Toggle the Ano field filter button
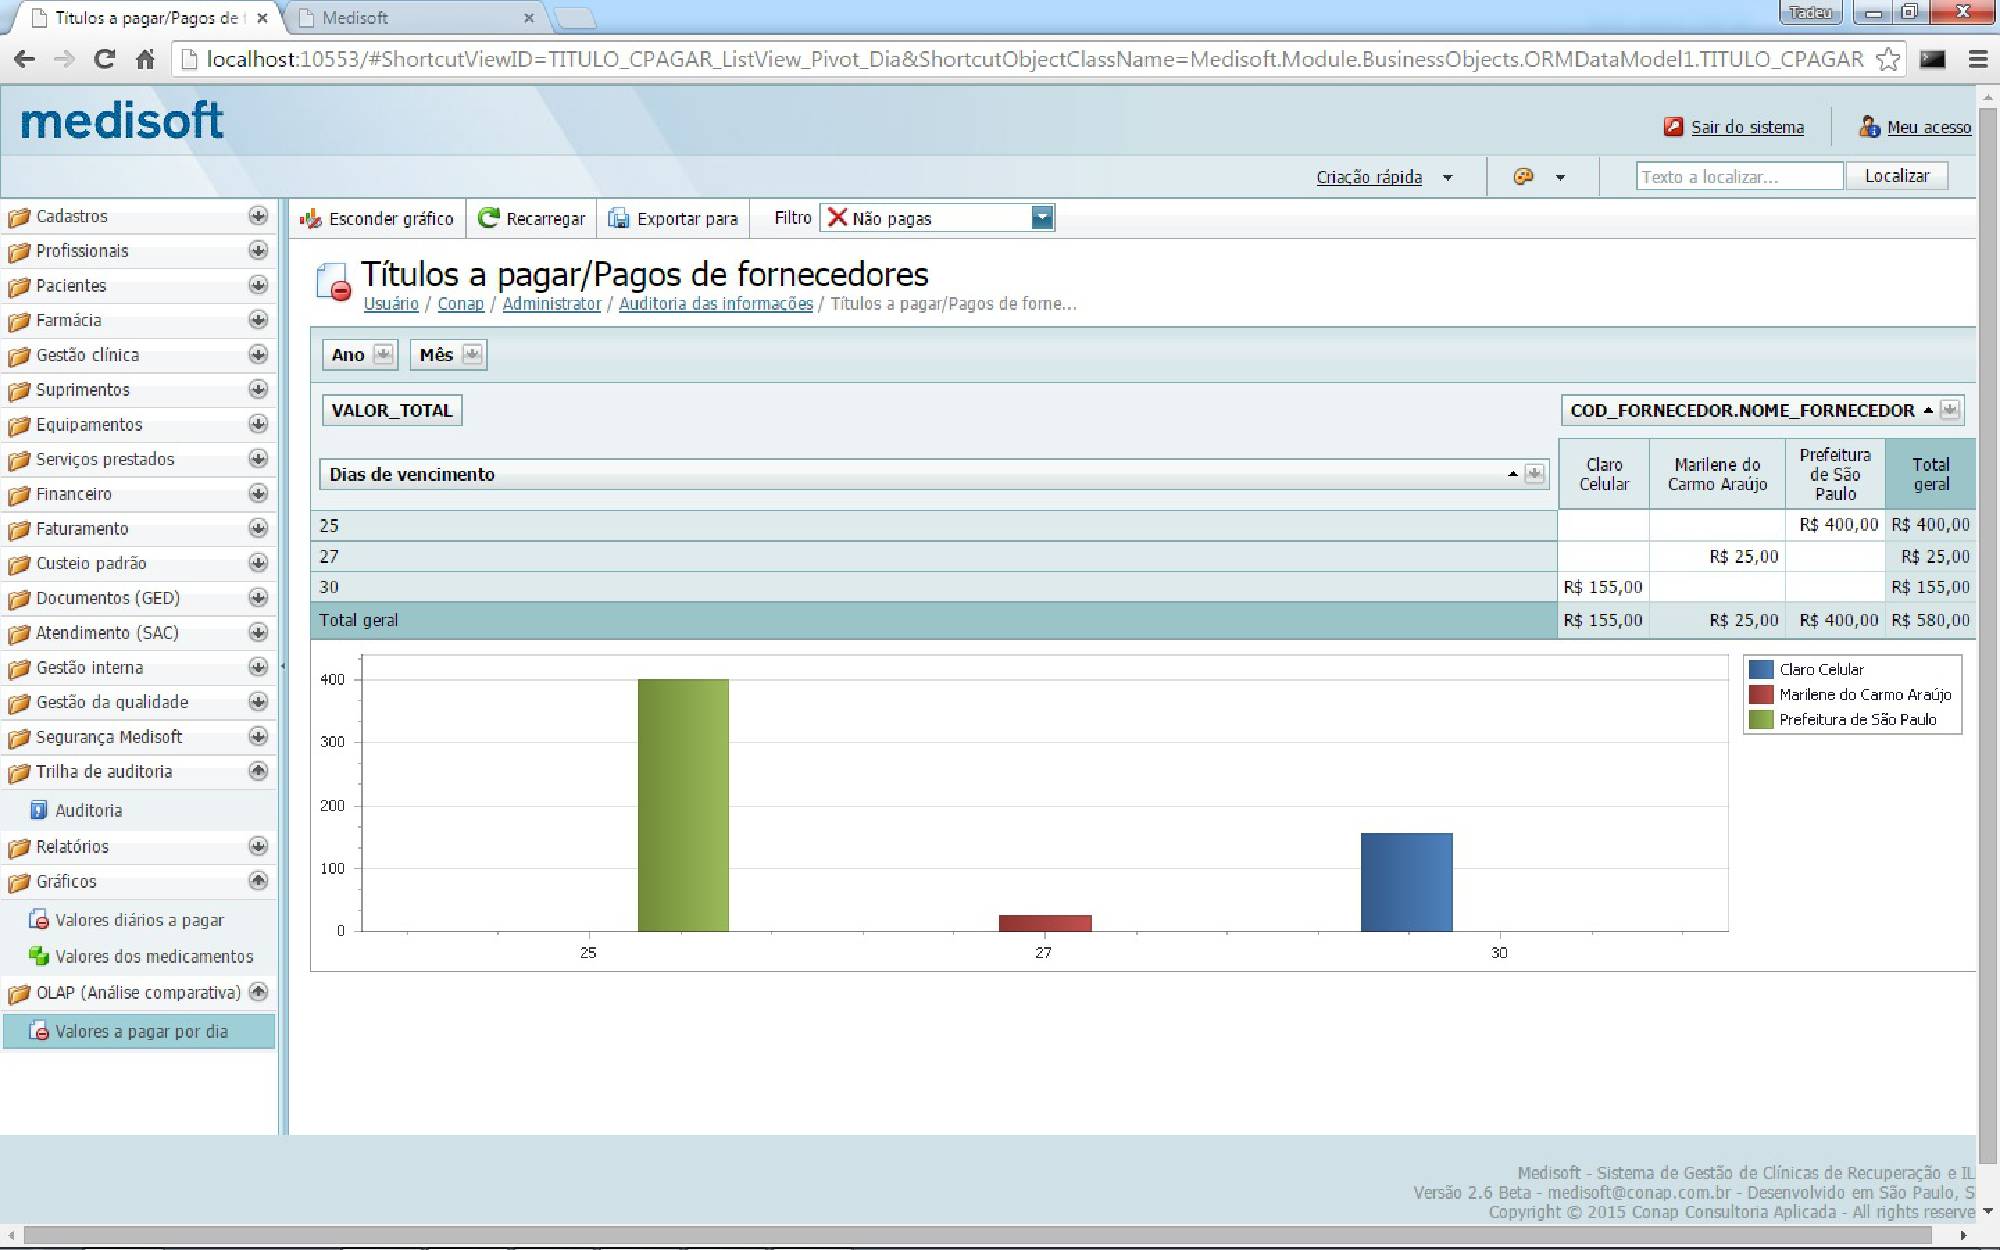This screenshot has height=1250, width=2000. (x=383, y=355)
